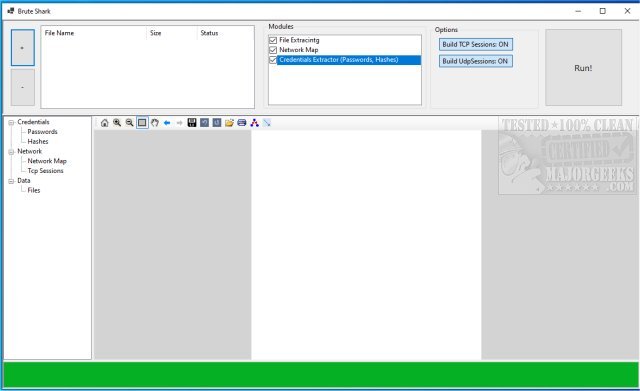Screen dimensions: 640x391
Task: Click the zoom in magnifier icon
Action: click(x=117, y=122)
